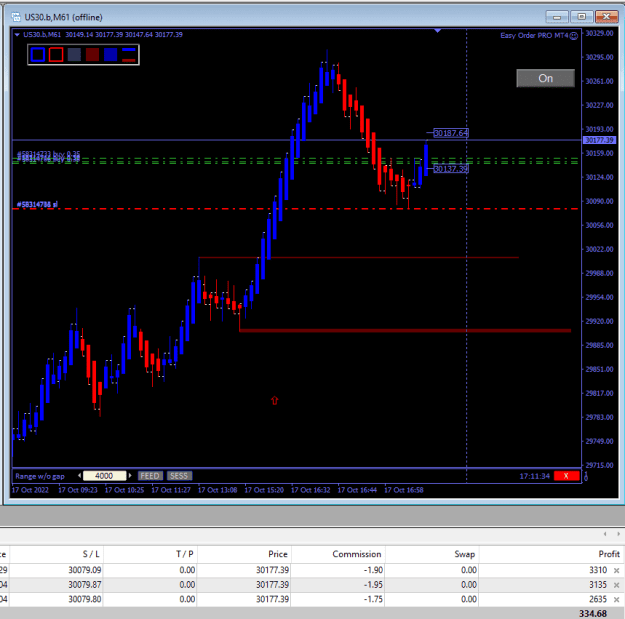Select the #58314786 sl stop-loss line label
Image resolution: width=625 pixels, height=619 pixels.
(x=37, y=204)
